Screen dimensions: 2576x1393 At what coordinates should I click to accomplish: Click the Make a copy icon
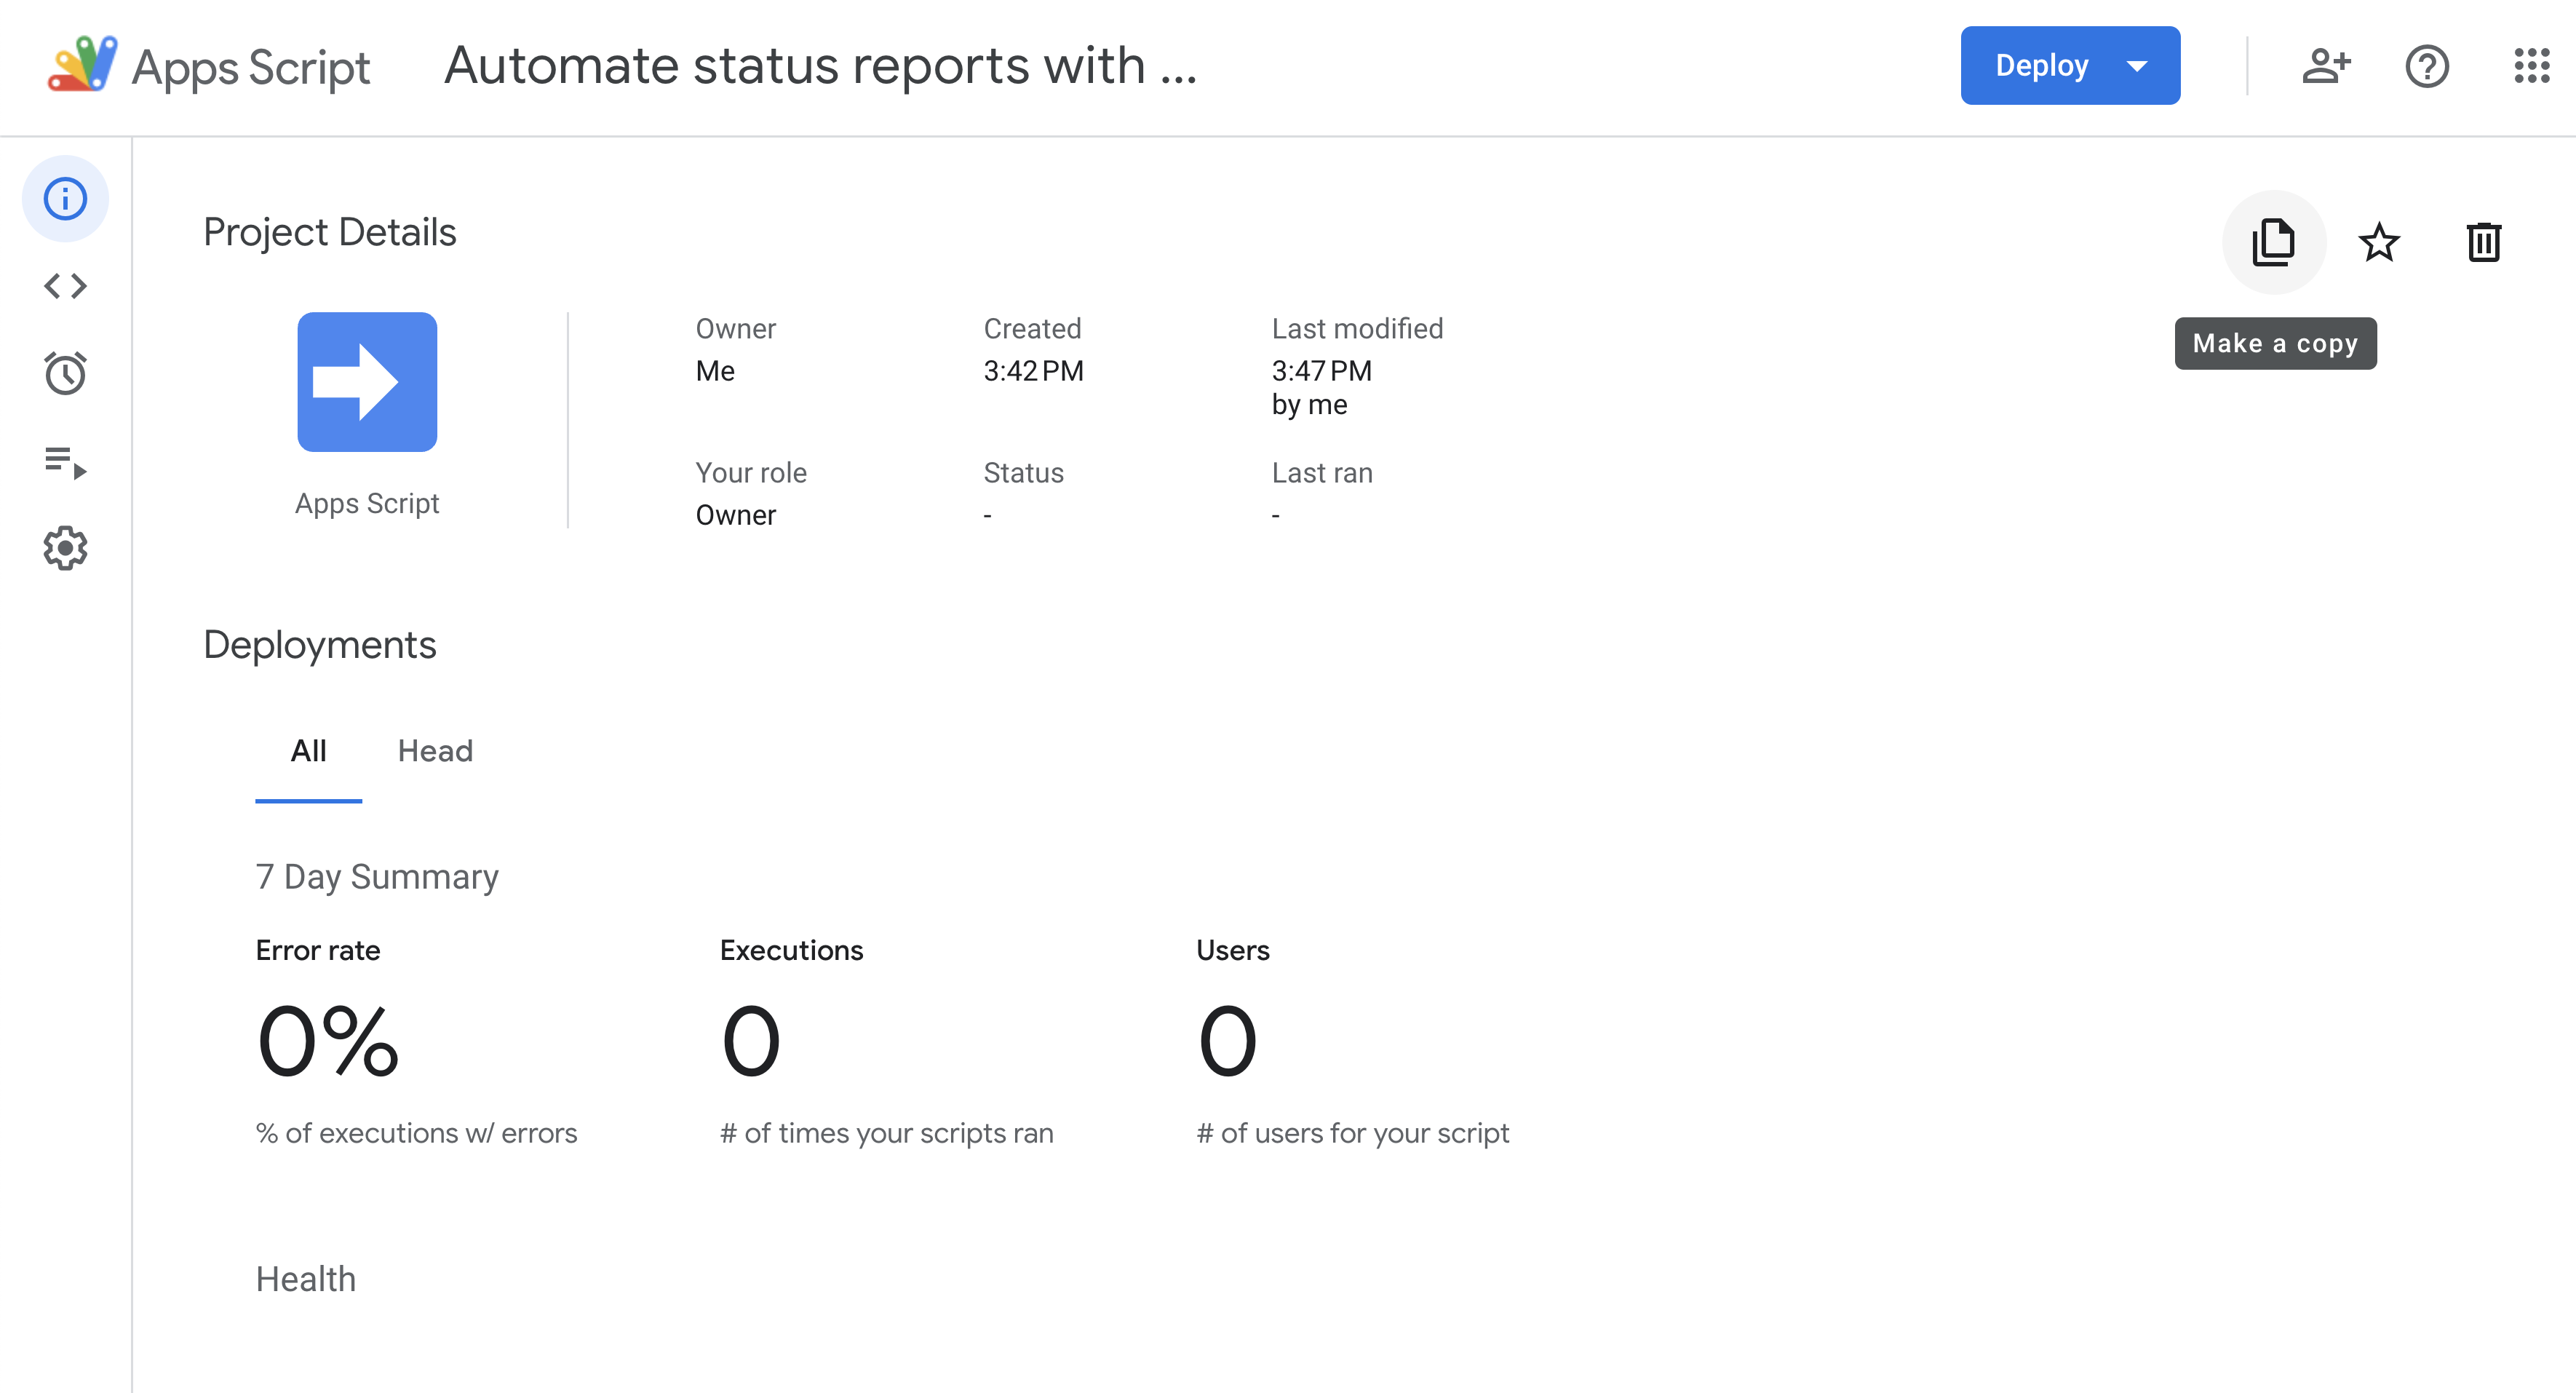(x=2273, y=240)
